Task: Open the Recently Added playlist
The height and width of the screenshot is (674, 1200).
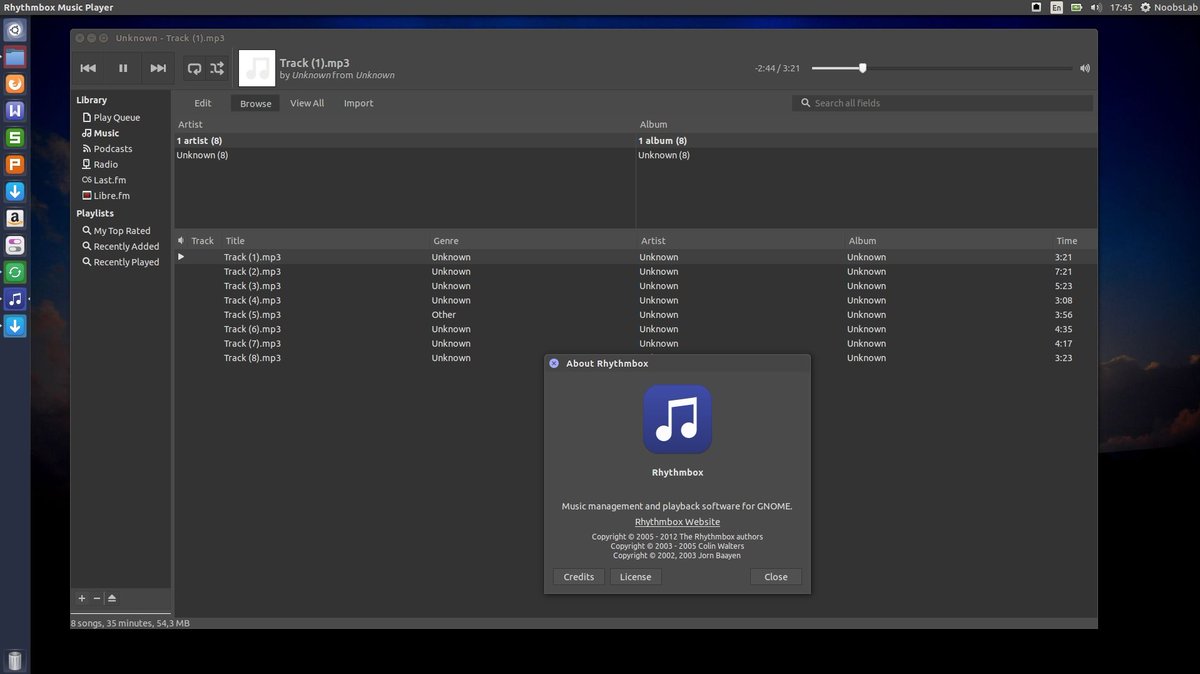Action: (x=122, y=246)
